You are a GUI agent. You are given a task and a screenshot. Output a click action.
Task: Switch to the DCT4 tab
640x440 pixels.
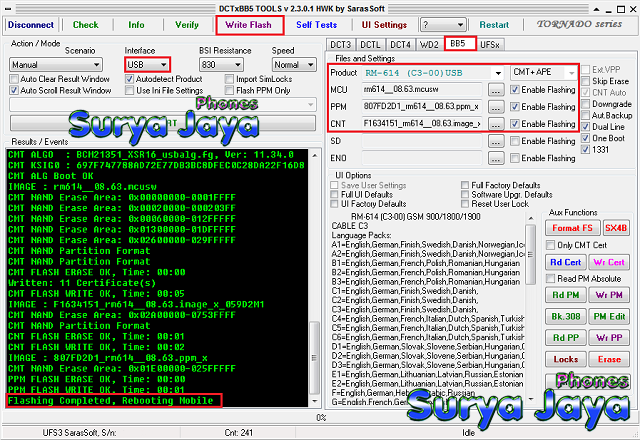(400, 44)
